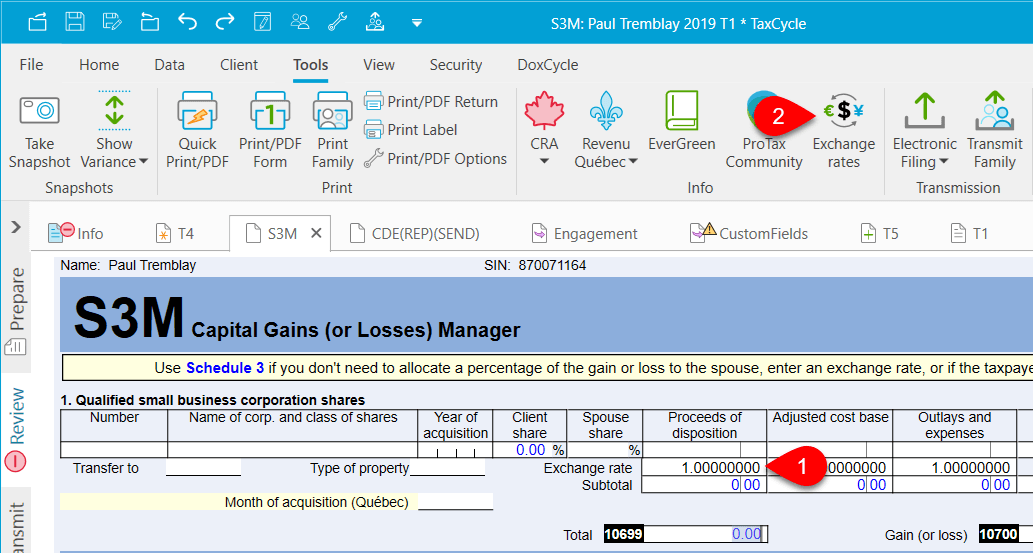Screen dimensions: 1033x553
Task: Undo the last action
Action: pyautogui.click(x=187, y=23)
